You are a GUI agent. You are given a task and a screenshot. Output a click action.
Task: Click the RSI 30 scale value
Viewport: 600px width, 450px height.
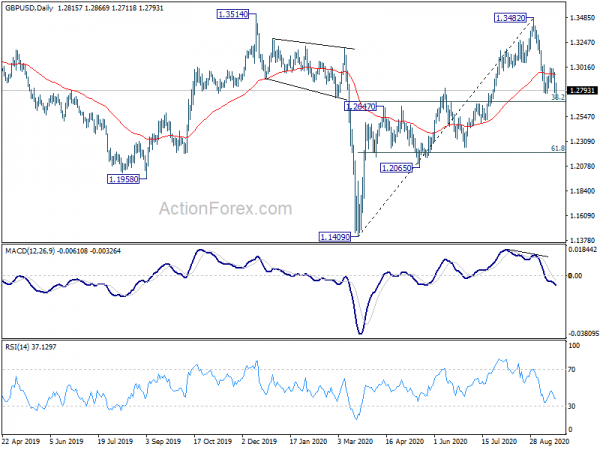point(572,406)
